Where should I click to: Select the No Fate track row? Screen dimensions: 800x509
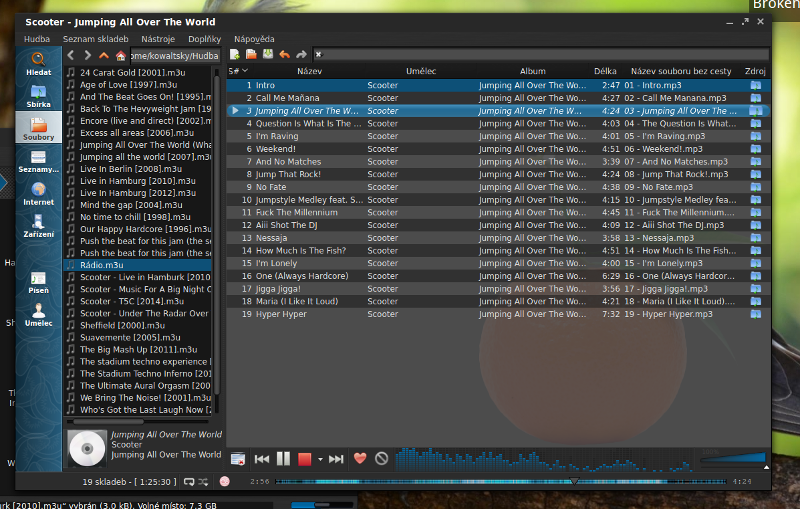(x=497, y=187)
